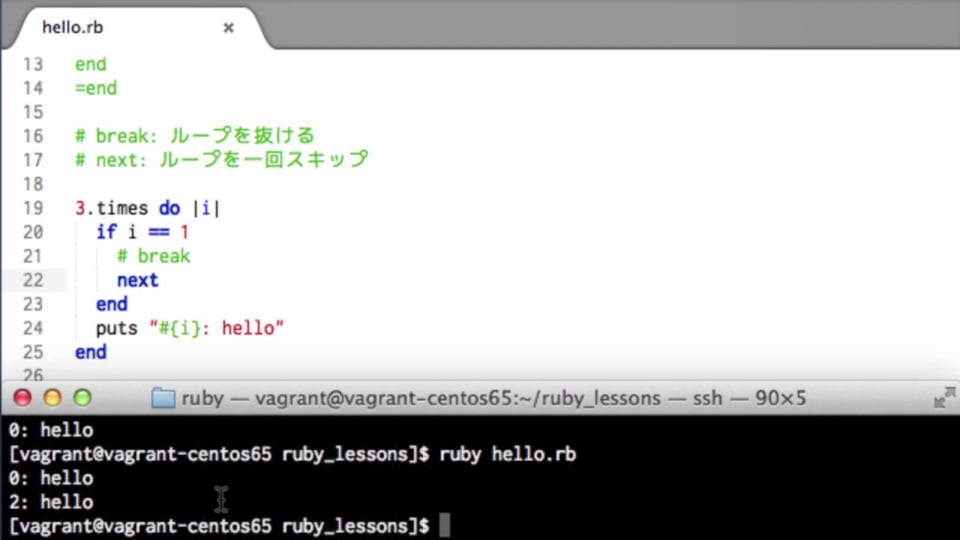Click '3.times' on line 19
This screenshot has width=960, height=540.
point(111,208)
